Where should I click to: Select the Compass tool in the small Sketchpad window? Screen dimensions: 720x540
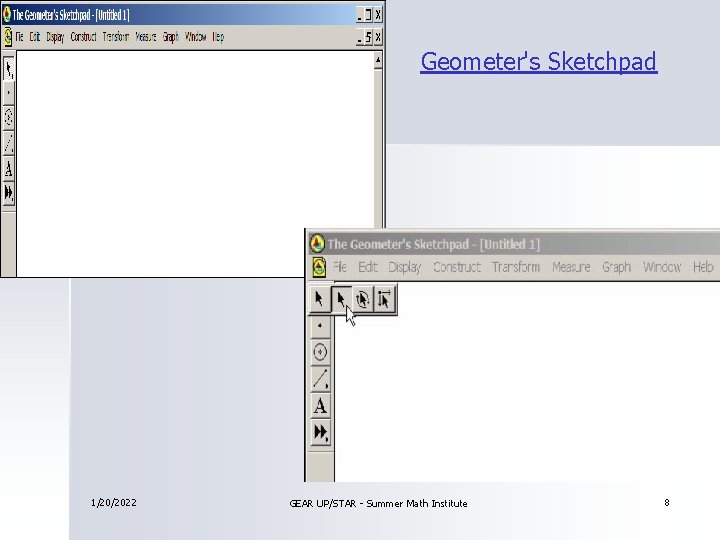pos(9,117)
